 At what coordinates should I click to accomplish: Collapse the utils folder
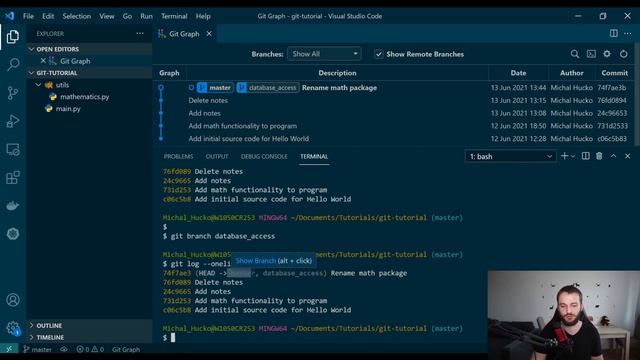[x=38, y=85]
